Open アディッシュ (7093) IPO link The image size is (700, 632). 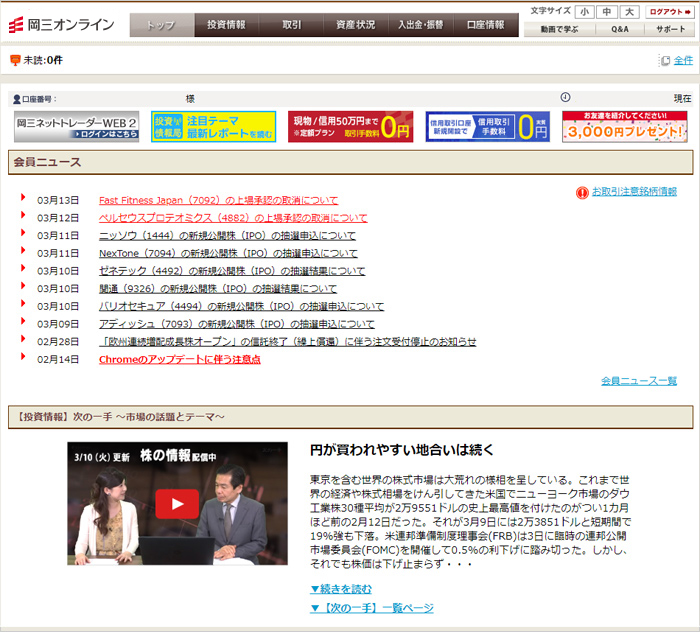[x=237, y=324]
